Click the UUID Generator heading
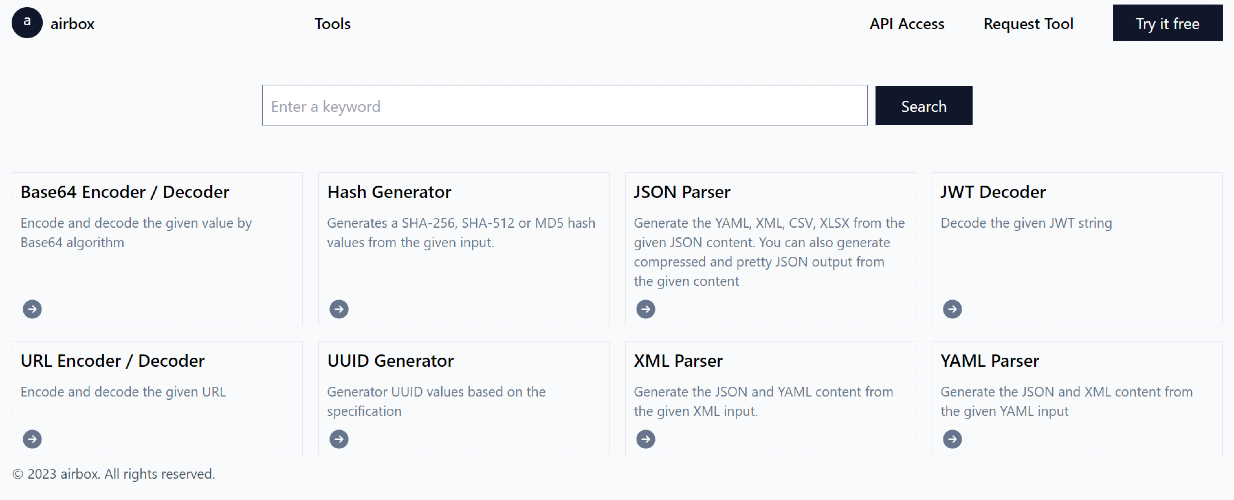Image resolution: width=1234 pixels, height=500 pixels. pyautogui.click(x=390, y=361)
